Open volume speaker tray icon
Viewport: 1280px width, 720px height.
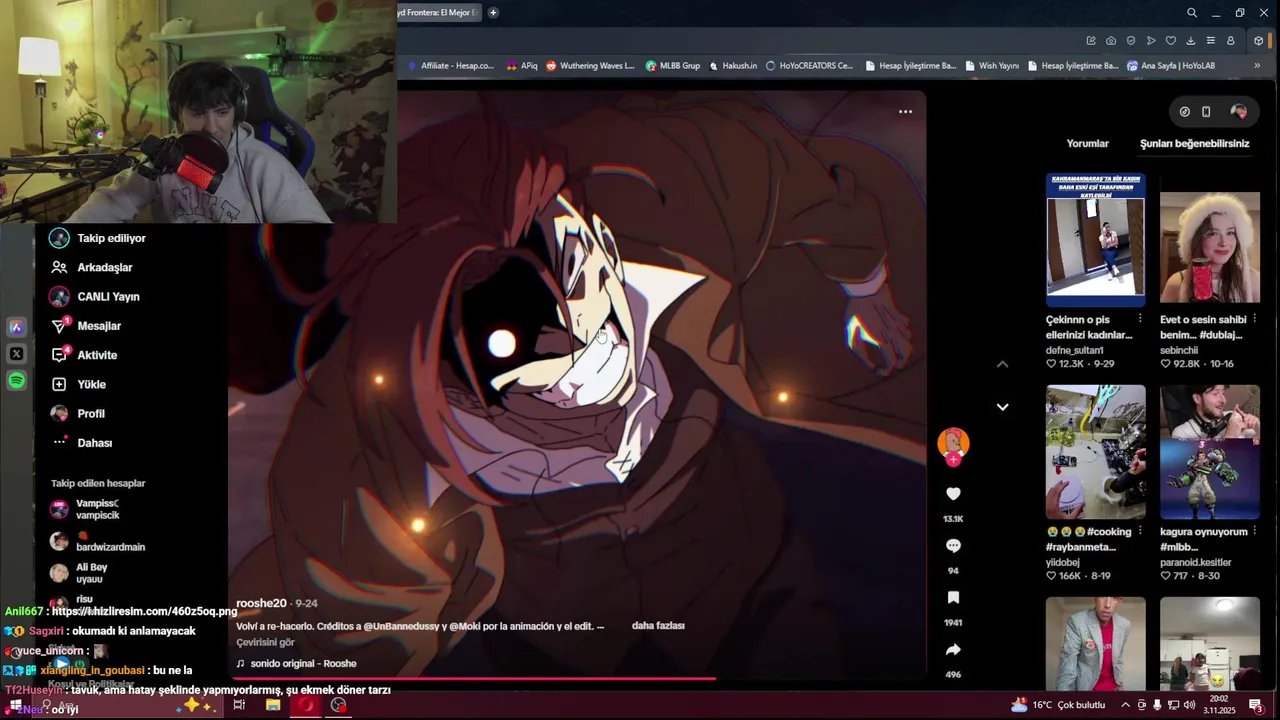coord(1189,705)
